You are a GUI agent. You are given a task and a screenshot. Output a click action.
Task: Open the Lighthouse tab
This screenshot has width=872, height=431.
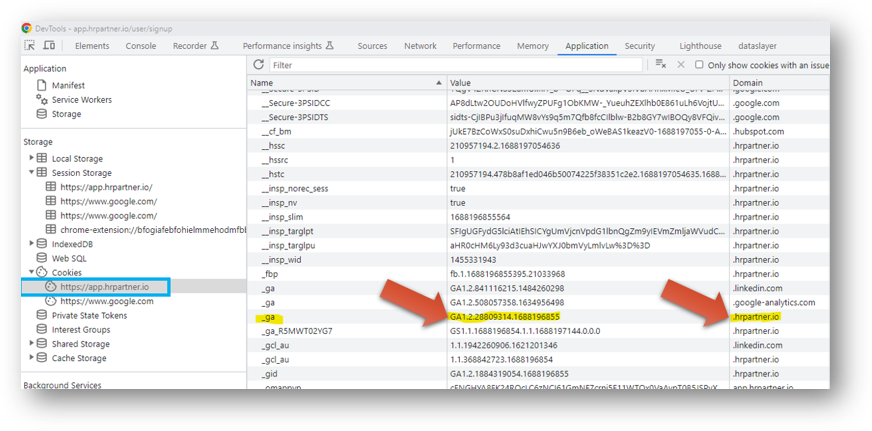[700, 46]
